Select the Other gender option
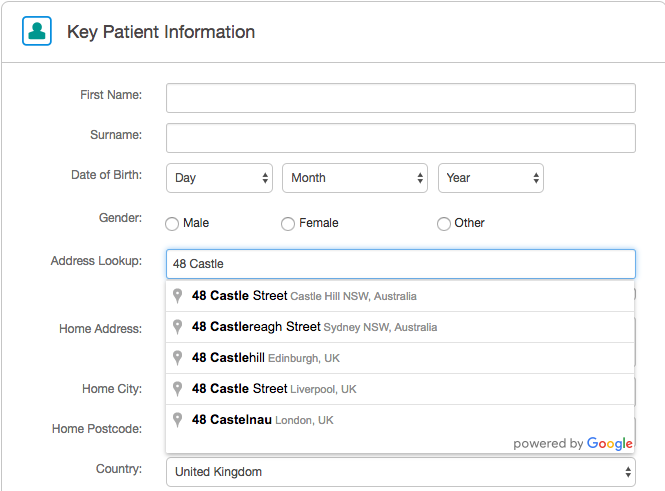The image size is (665, 491). tap(444, 223)
